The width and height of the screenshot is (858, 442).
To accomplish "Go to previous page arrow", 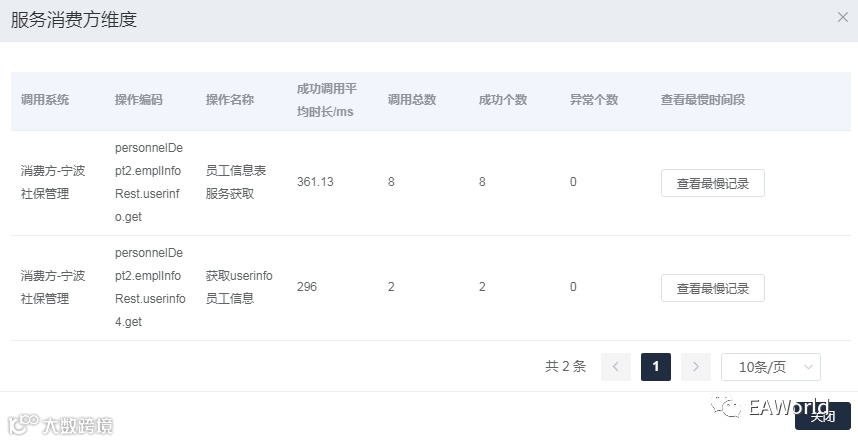I will tap(615, 367).
